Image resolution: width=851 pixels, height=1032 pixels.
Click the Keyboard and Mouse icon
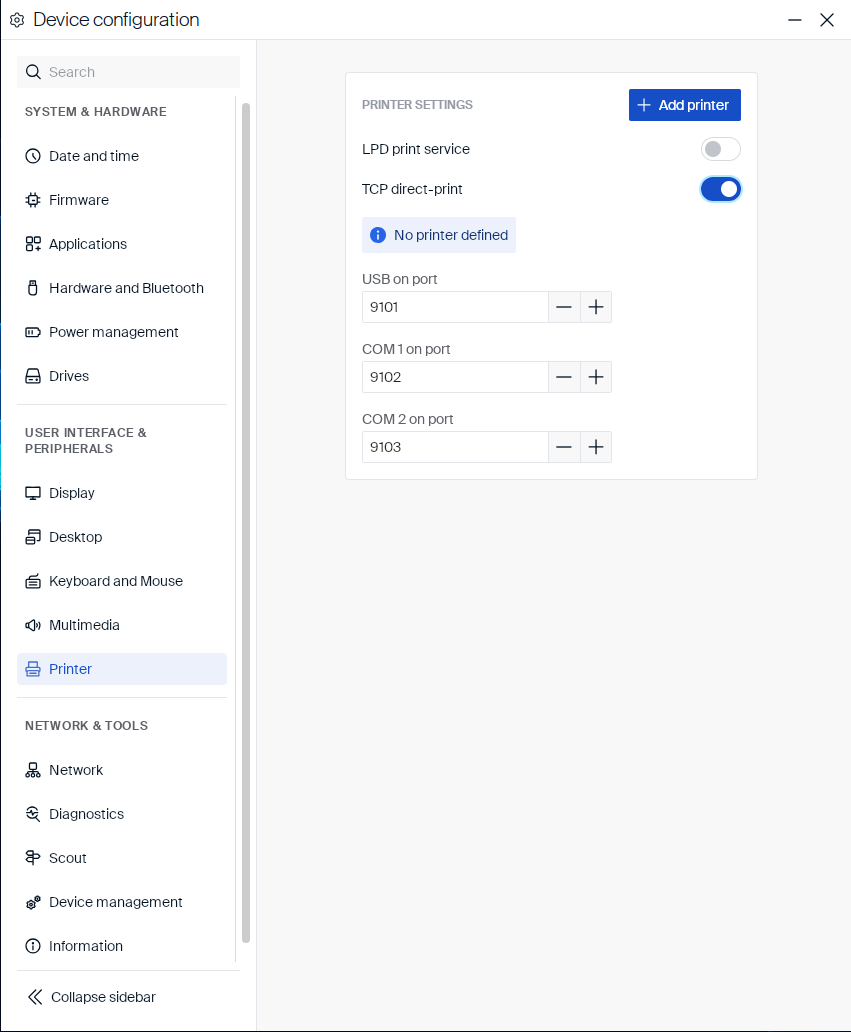(33, 581)
